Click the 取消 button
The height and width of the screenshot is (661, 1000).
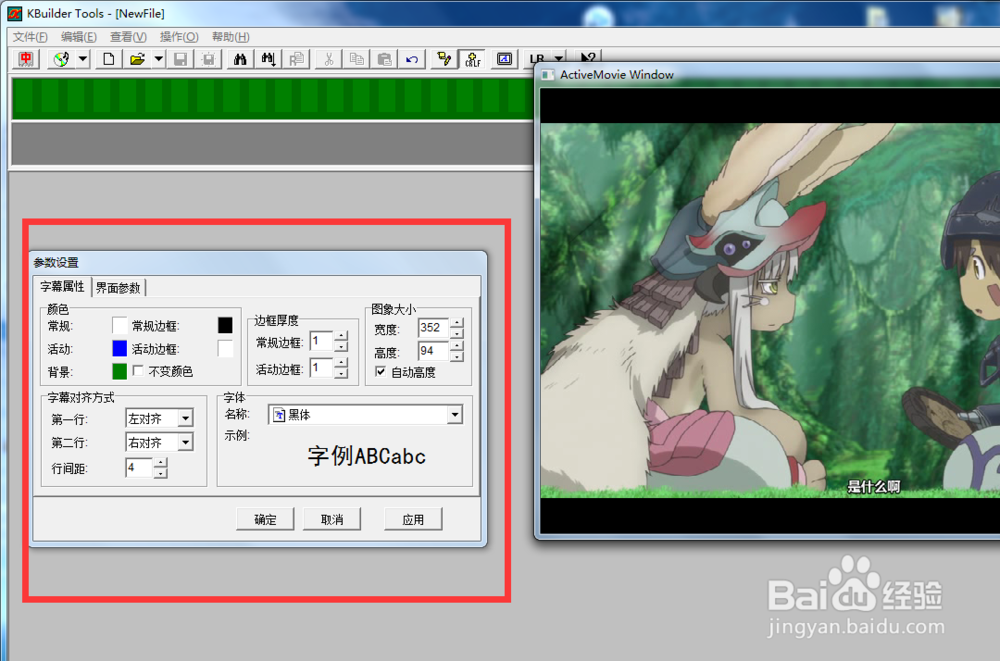point(332,519)
